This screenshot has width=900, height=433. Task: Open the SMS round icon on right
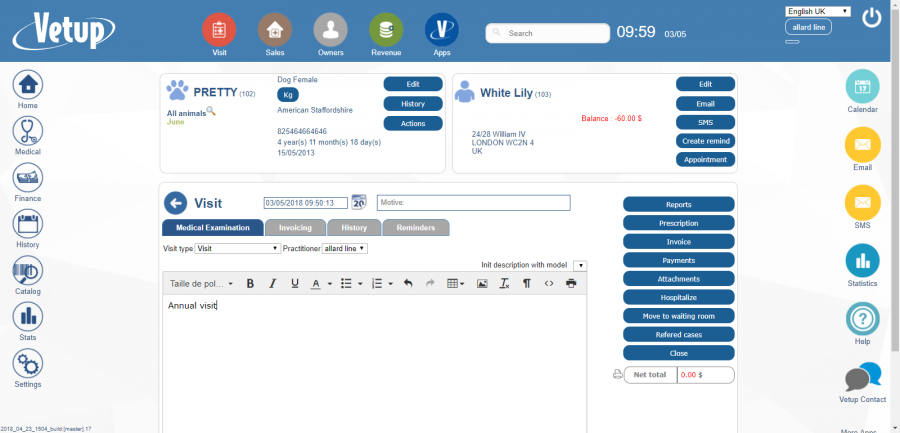862,203
